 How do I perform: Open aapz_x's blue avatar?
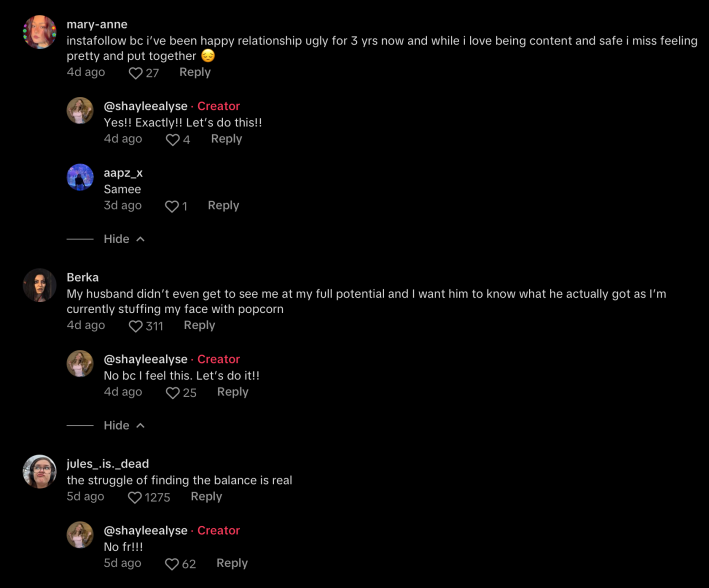click(80, 177)
